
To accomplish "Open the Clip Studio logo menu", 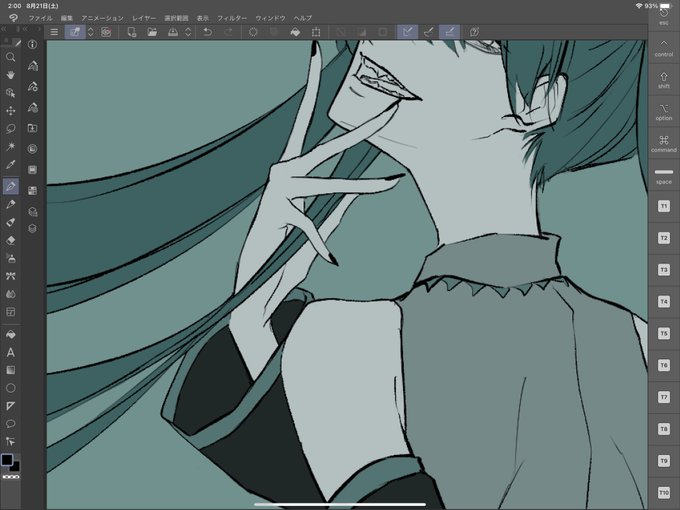I will click(x=13, y=18).
